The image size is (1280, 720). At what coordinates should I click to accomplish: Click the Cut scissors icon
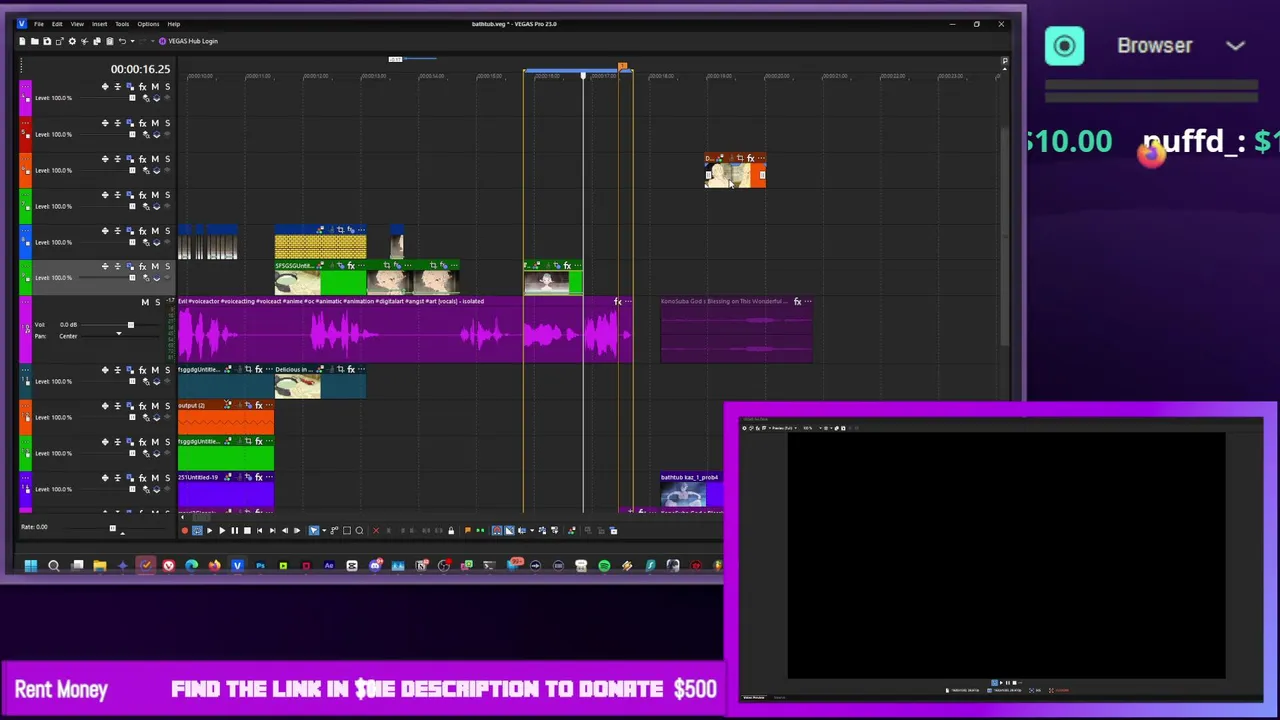point(85,41)
